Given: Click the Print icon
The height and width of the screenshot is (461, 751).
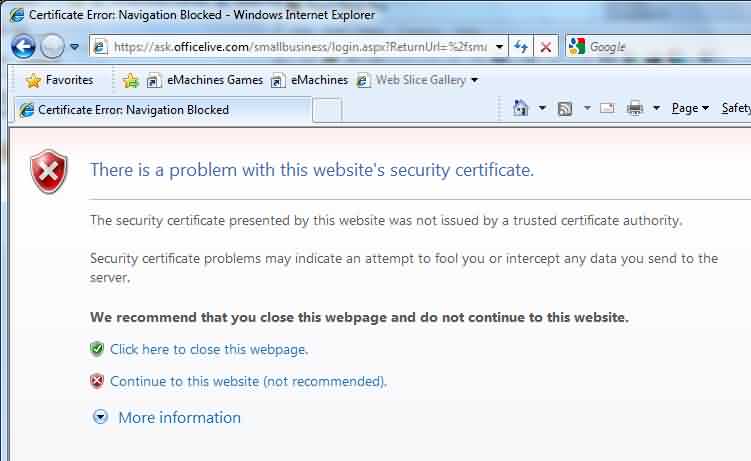Looking at the screenshot, I should pyautogui.click(x=635, y=108).
